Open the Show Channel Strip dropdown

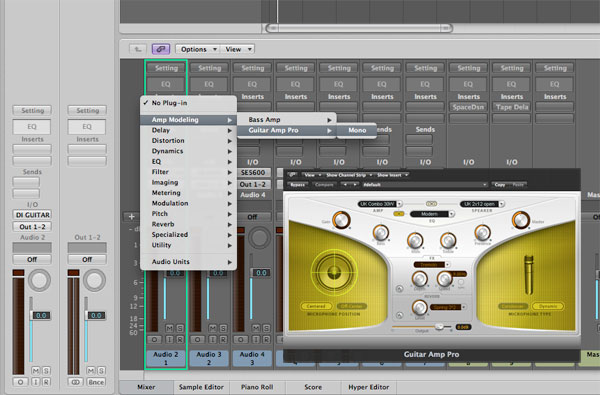coord(349,175)
